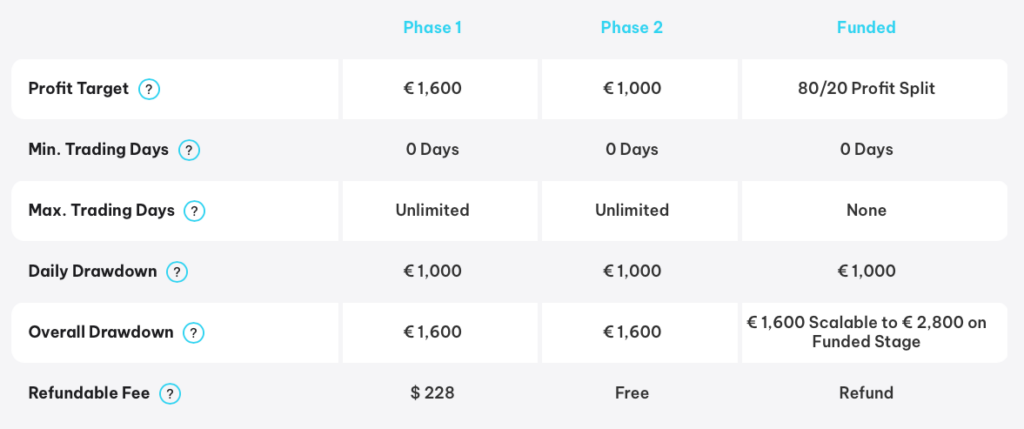Click the Phase 1 € 1,600 profit target

432,88
